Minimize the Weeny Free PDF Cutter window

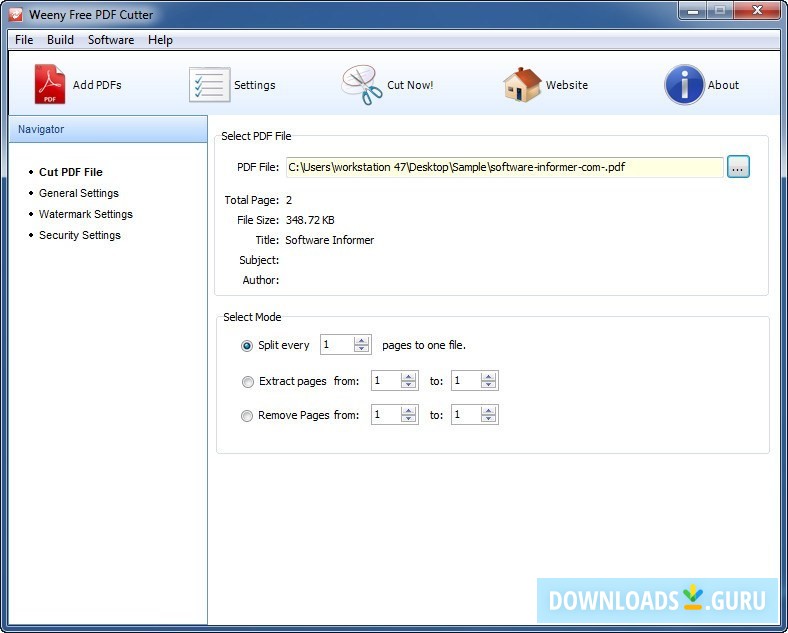pos(693,11)
